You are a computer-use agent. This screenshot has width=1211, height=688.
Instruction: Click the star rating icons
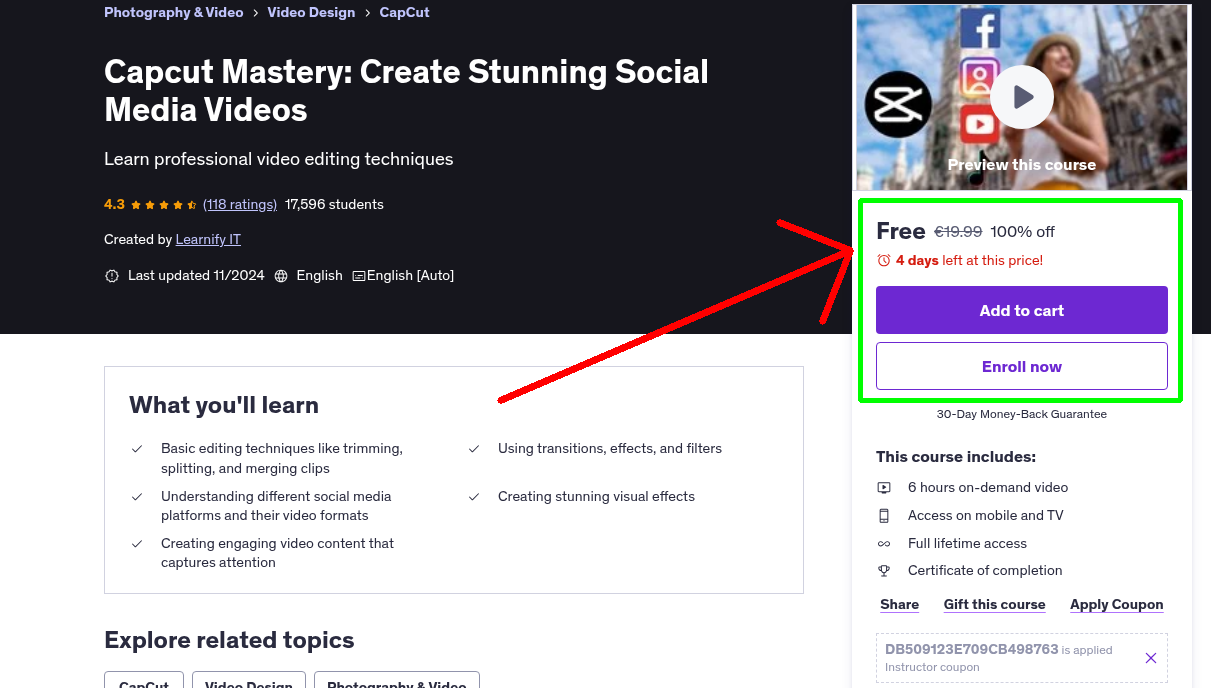click(164, 205)
